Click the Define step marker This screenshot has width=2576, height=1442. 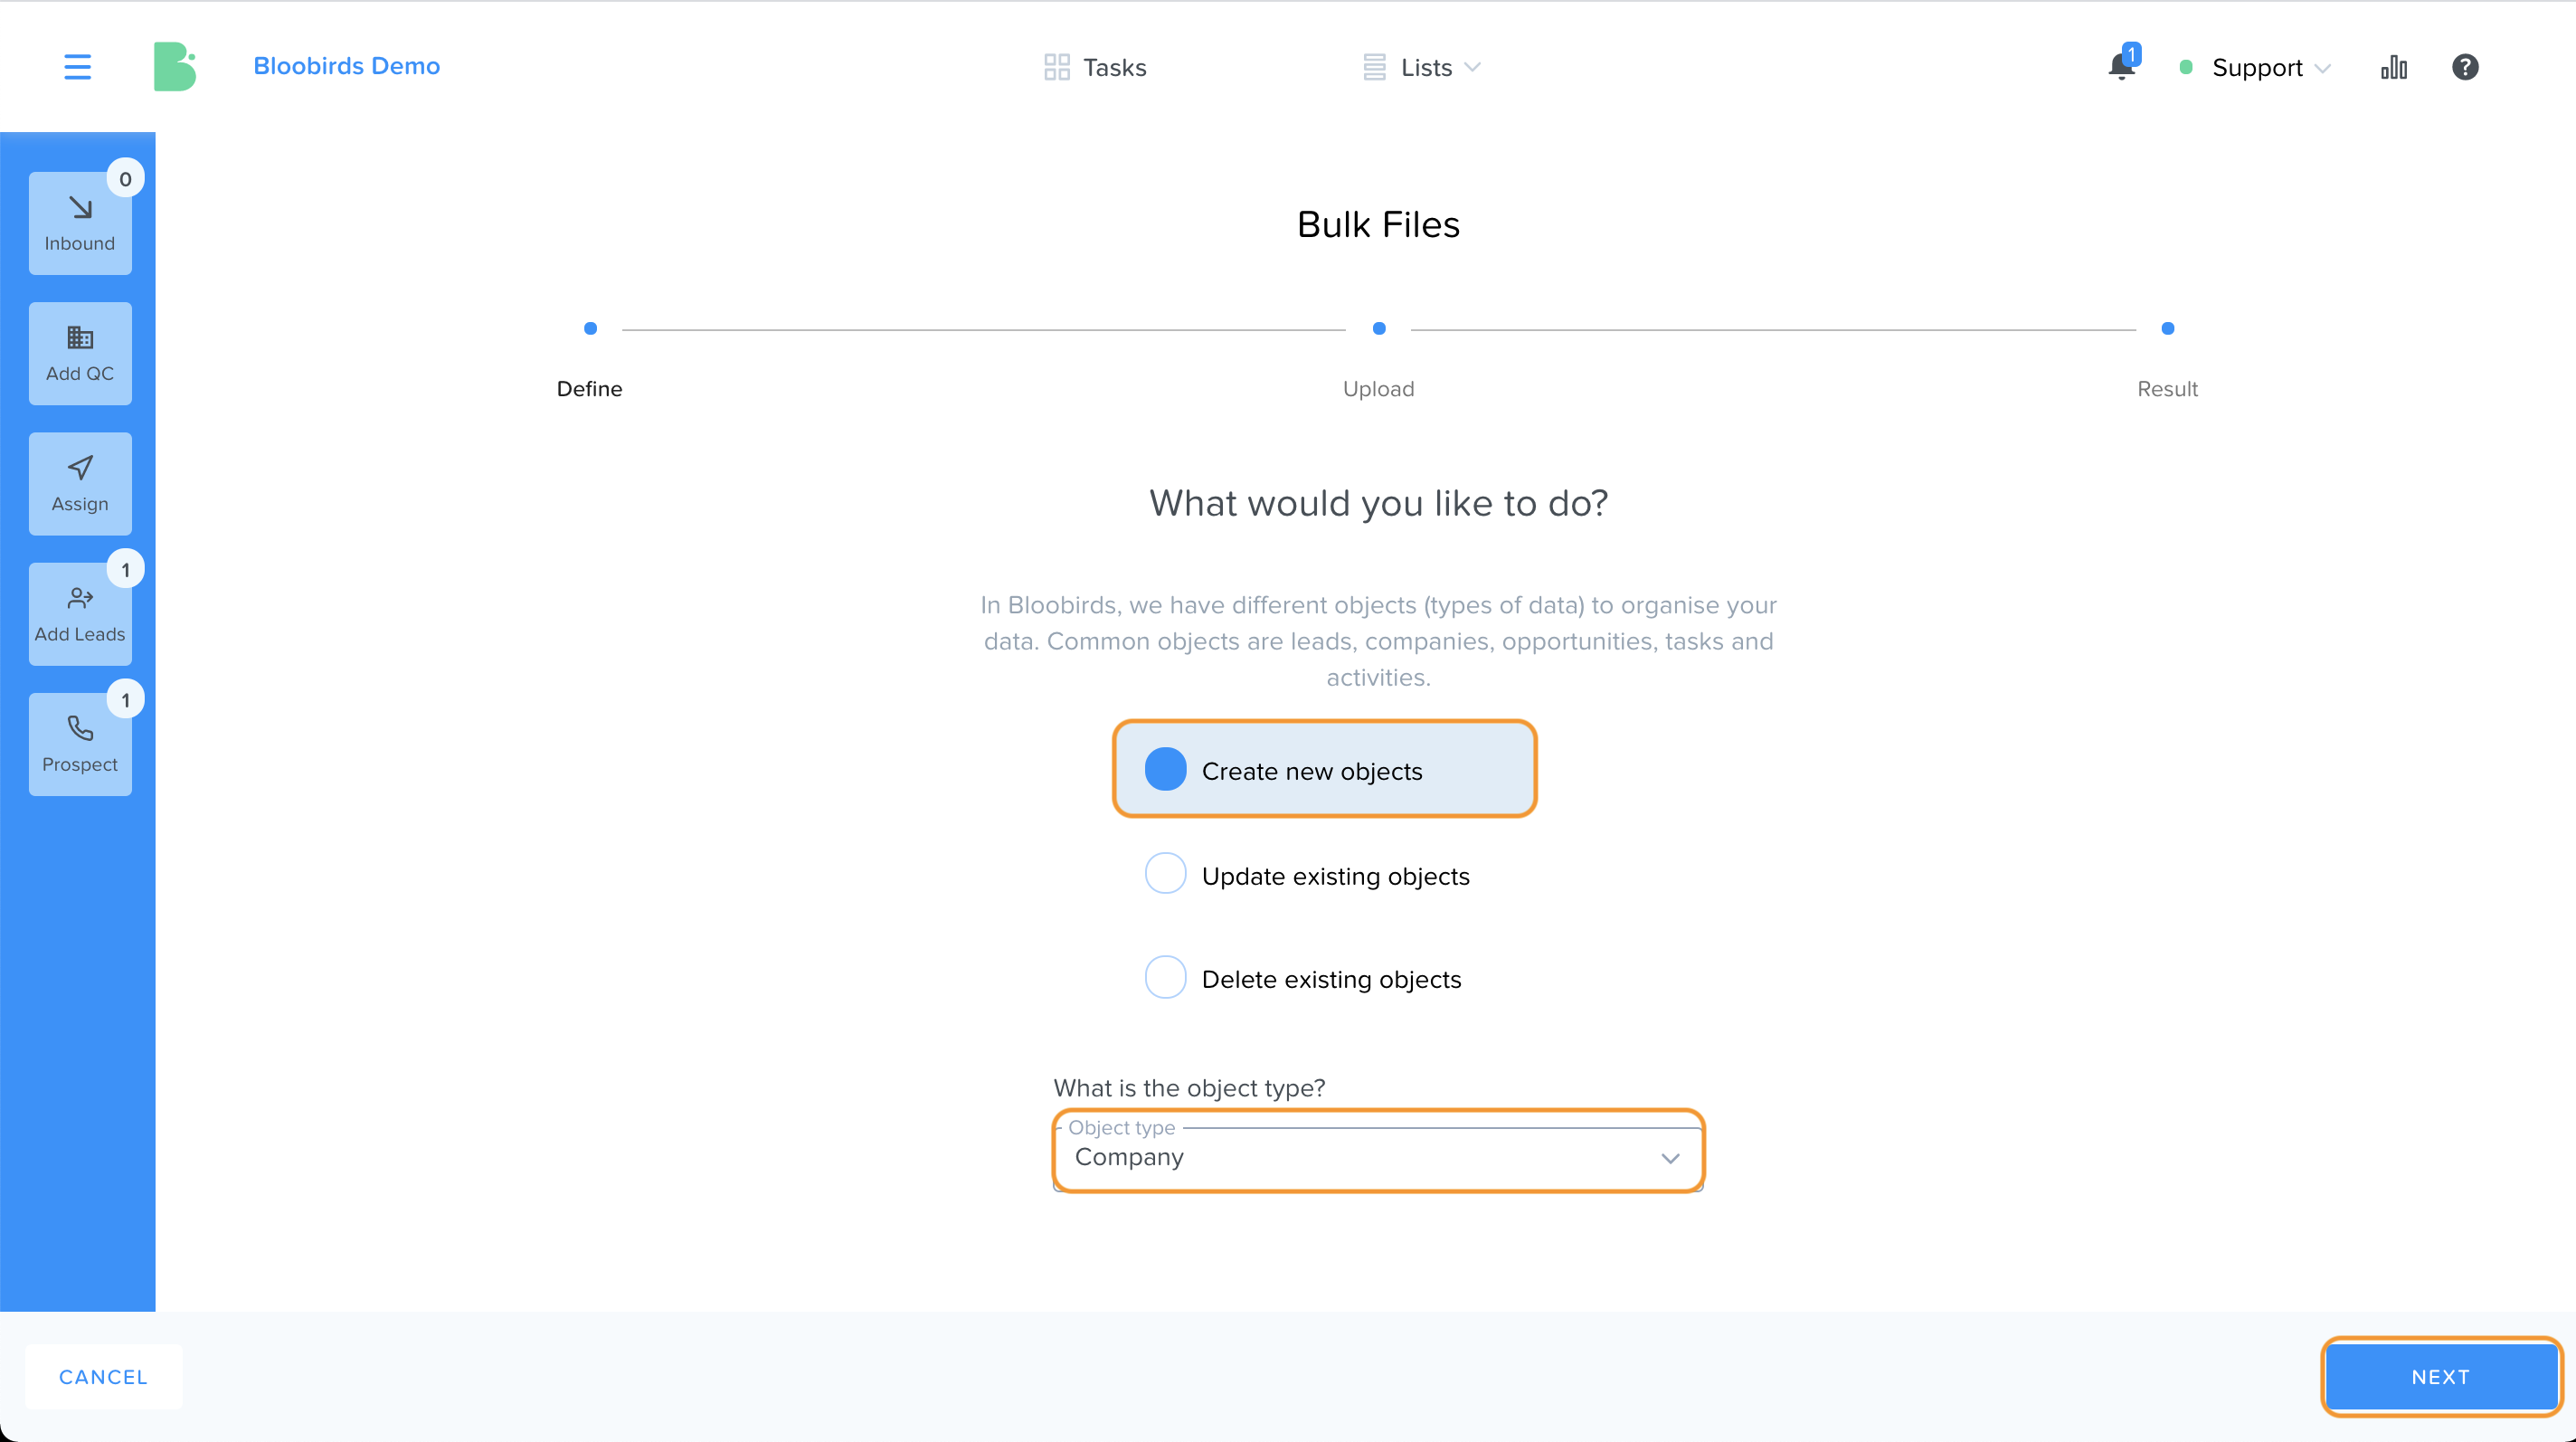590,328
